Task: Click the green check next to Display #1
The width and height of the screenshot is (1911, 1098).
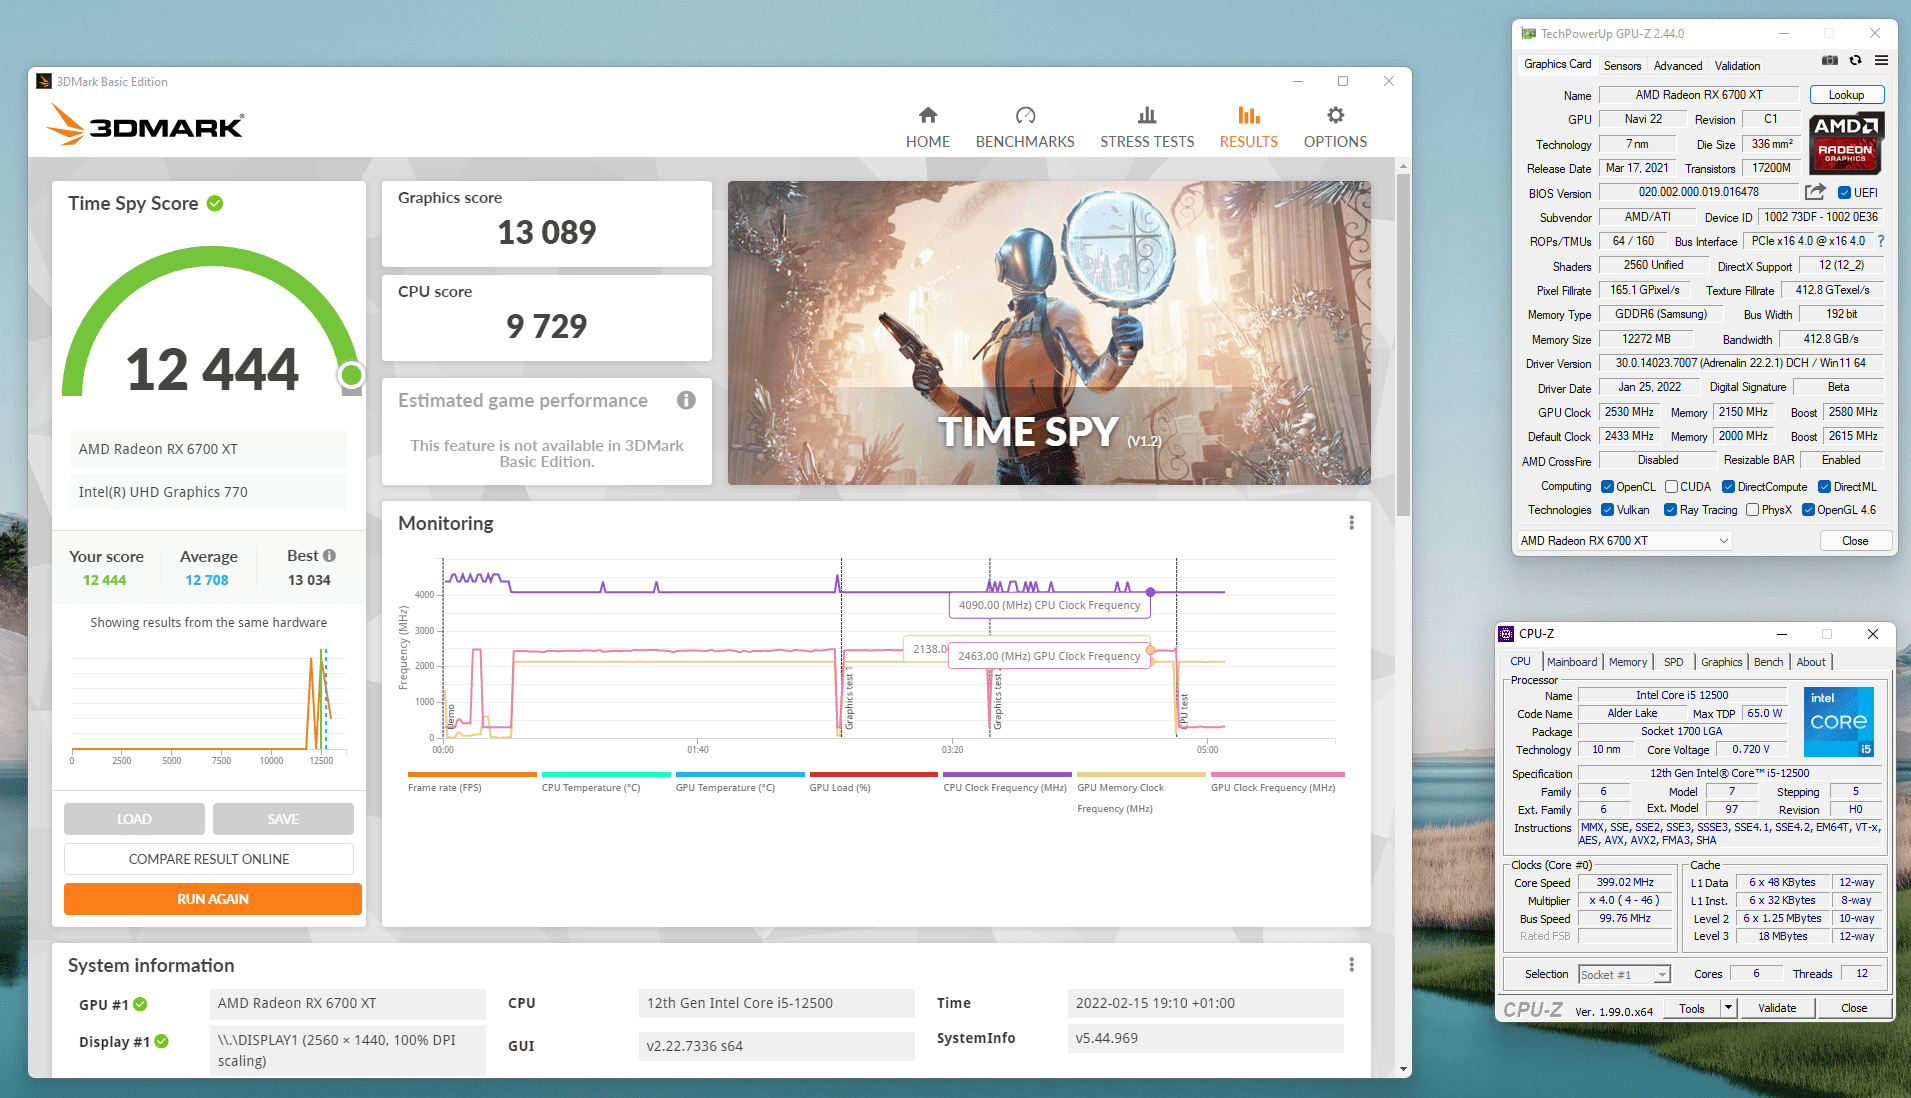Action: [162, 1041]
